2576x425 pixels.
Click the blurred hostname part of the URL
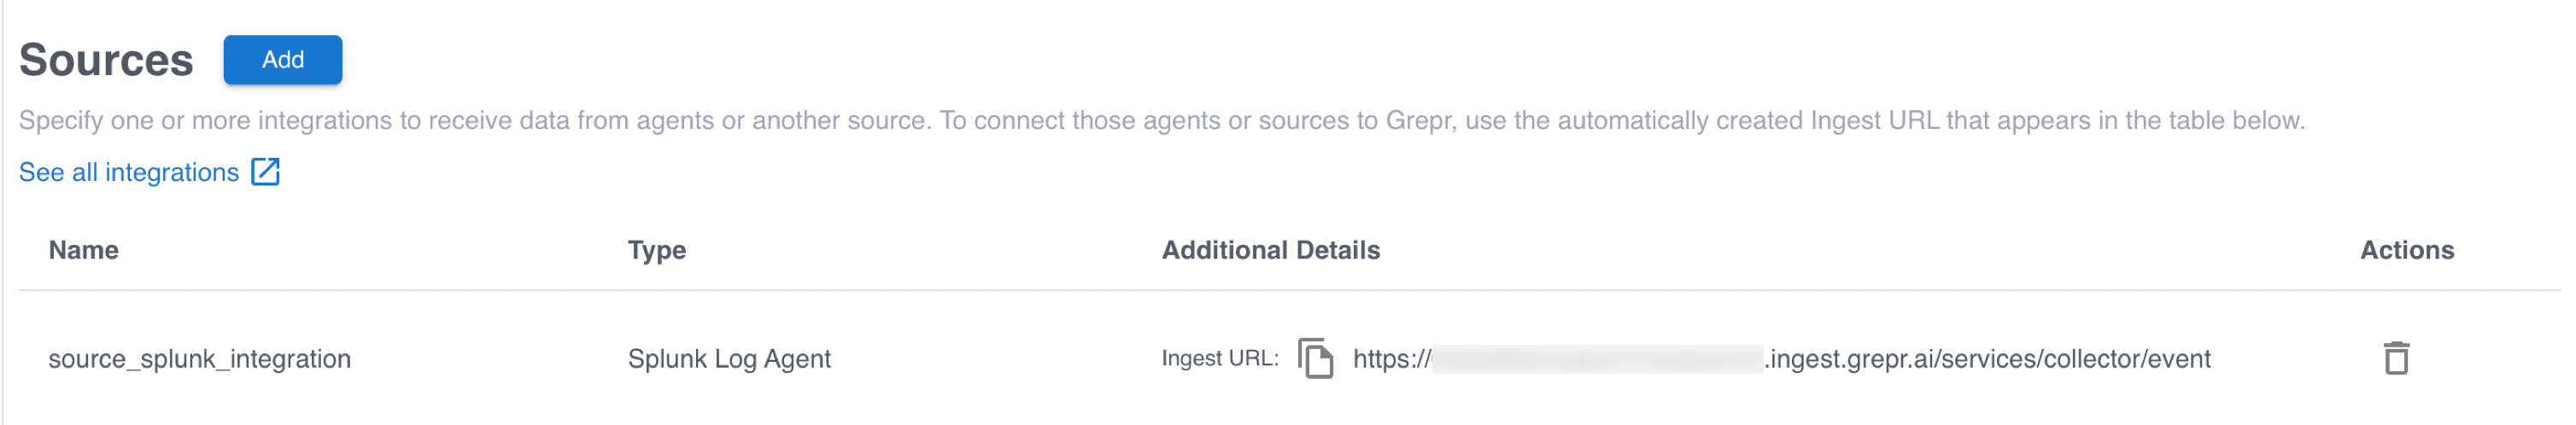[x=1597, y=359]
